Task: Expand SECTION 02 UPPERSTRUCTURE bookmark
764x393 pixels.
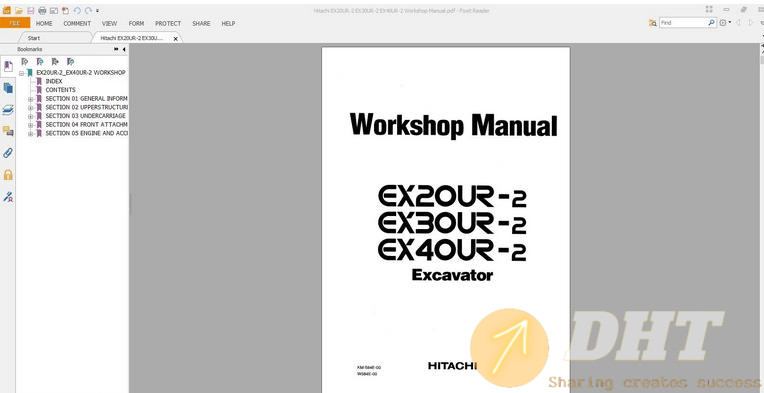Action: click(31, 108)
